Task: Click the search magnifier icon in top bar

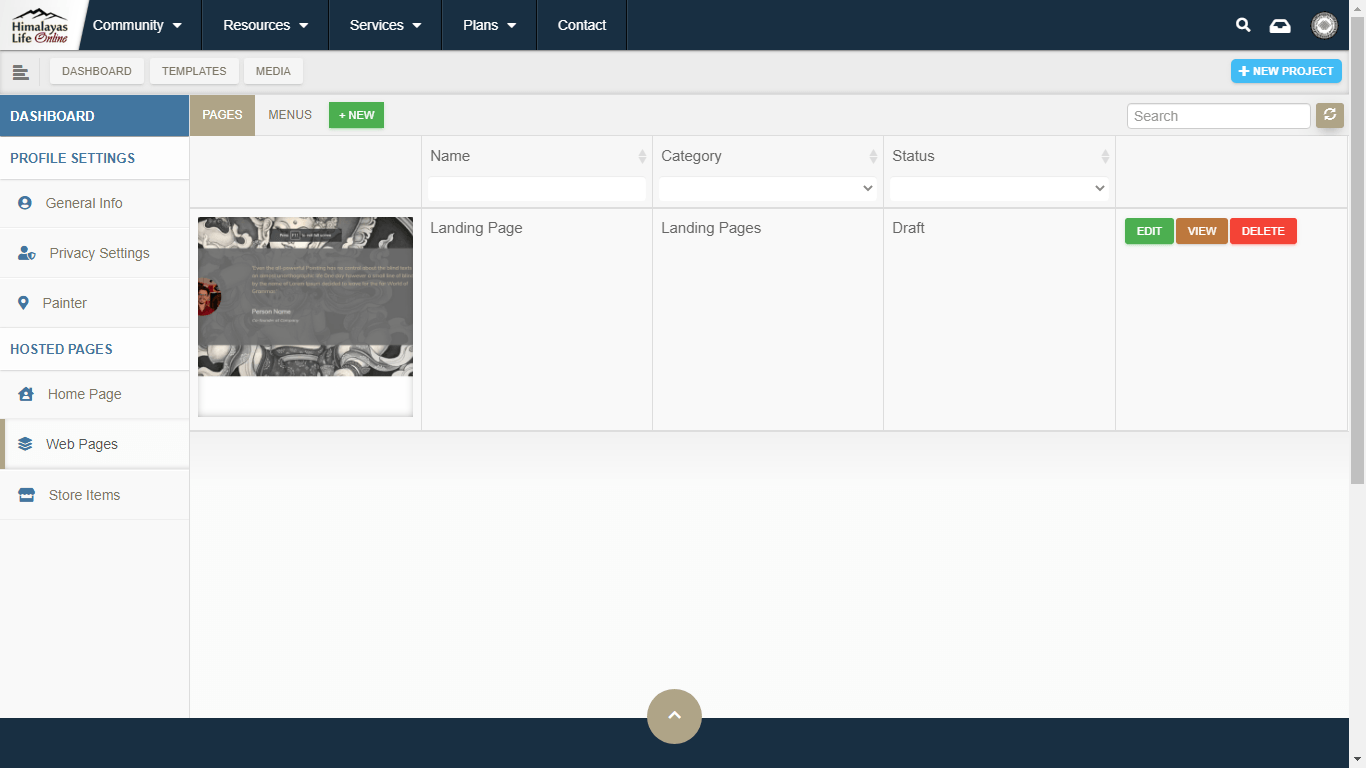Action: pyautogui.click(x=1243, y=25)
